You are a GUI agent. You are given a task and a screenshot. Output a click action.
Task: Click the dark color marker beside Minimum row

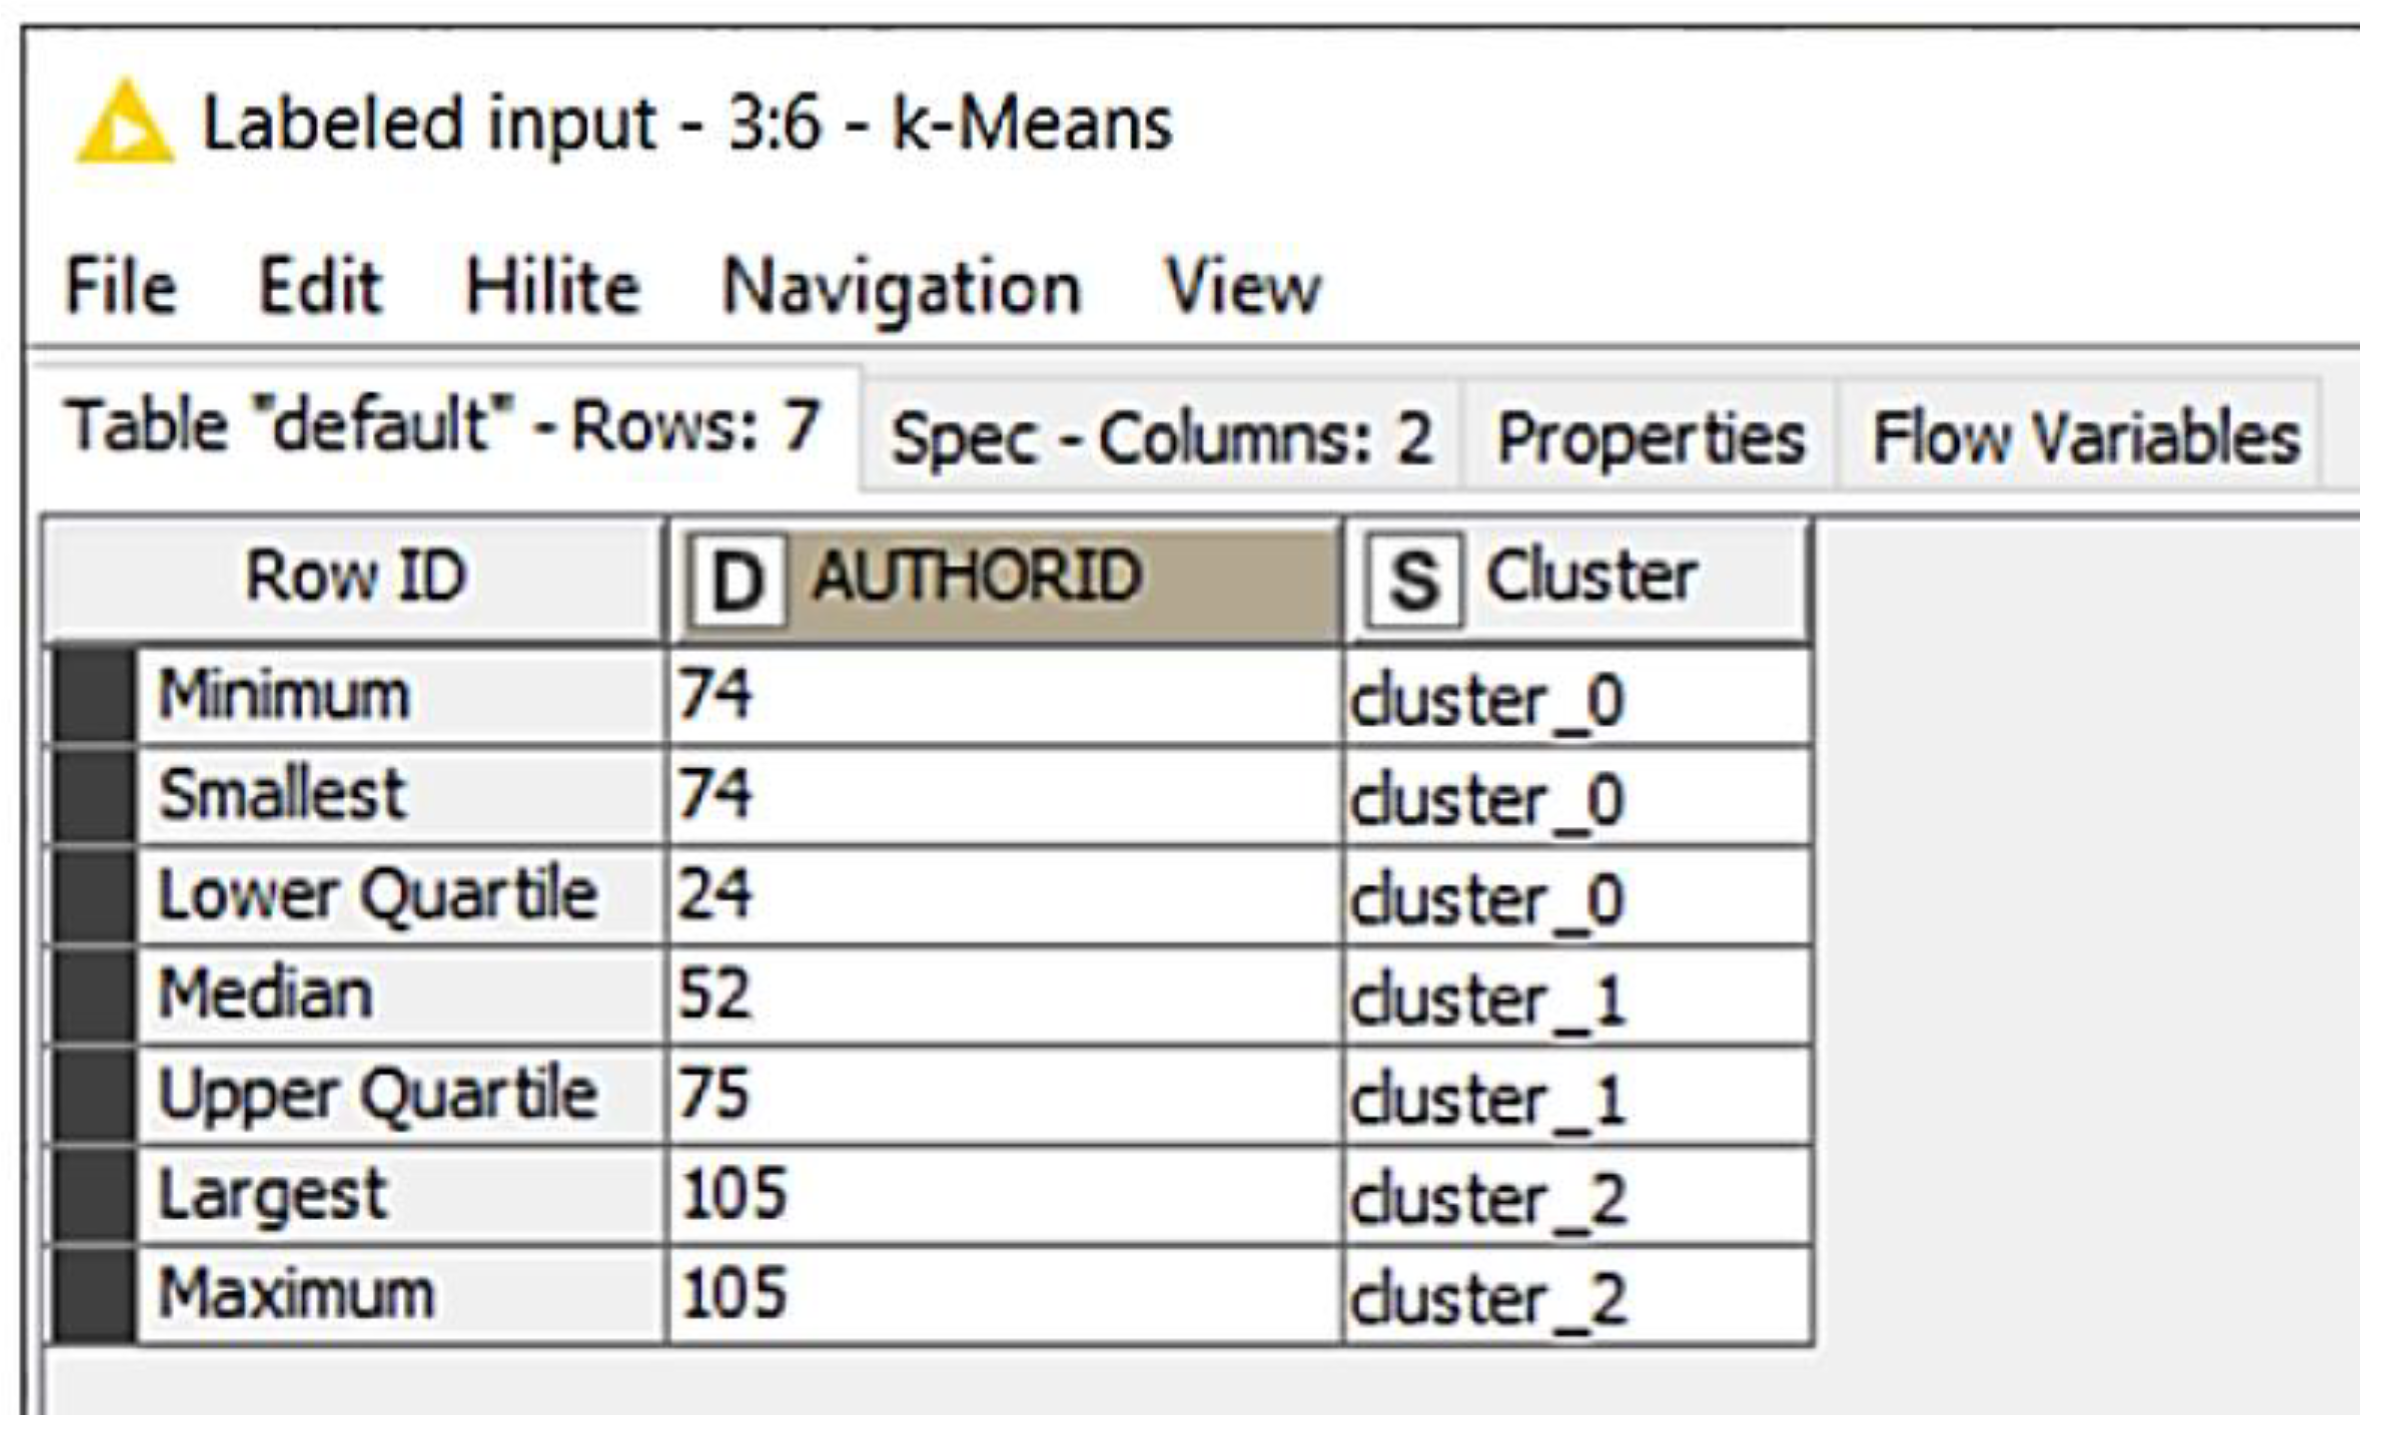tap(94, 696)
